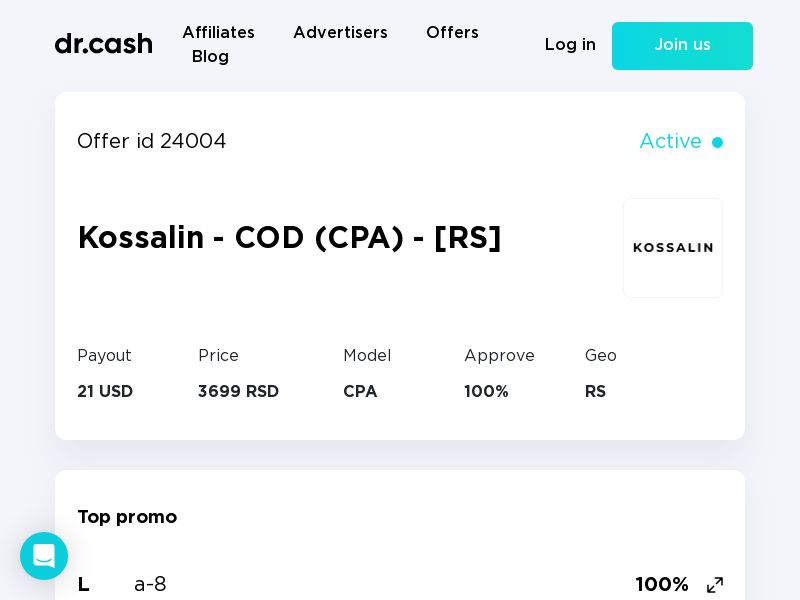Go to the Offers page
This screenshot has height=600, width=800.
[x=453, y=32]
